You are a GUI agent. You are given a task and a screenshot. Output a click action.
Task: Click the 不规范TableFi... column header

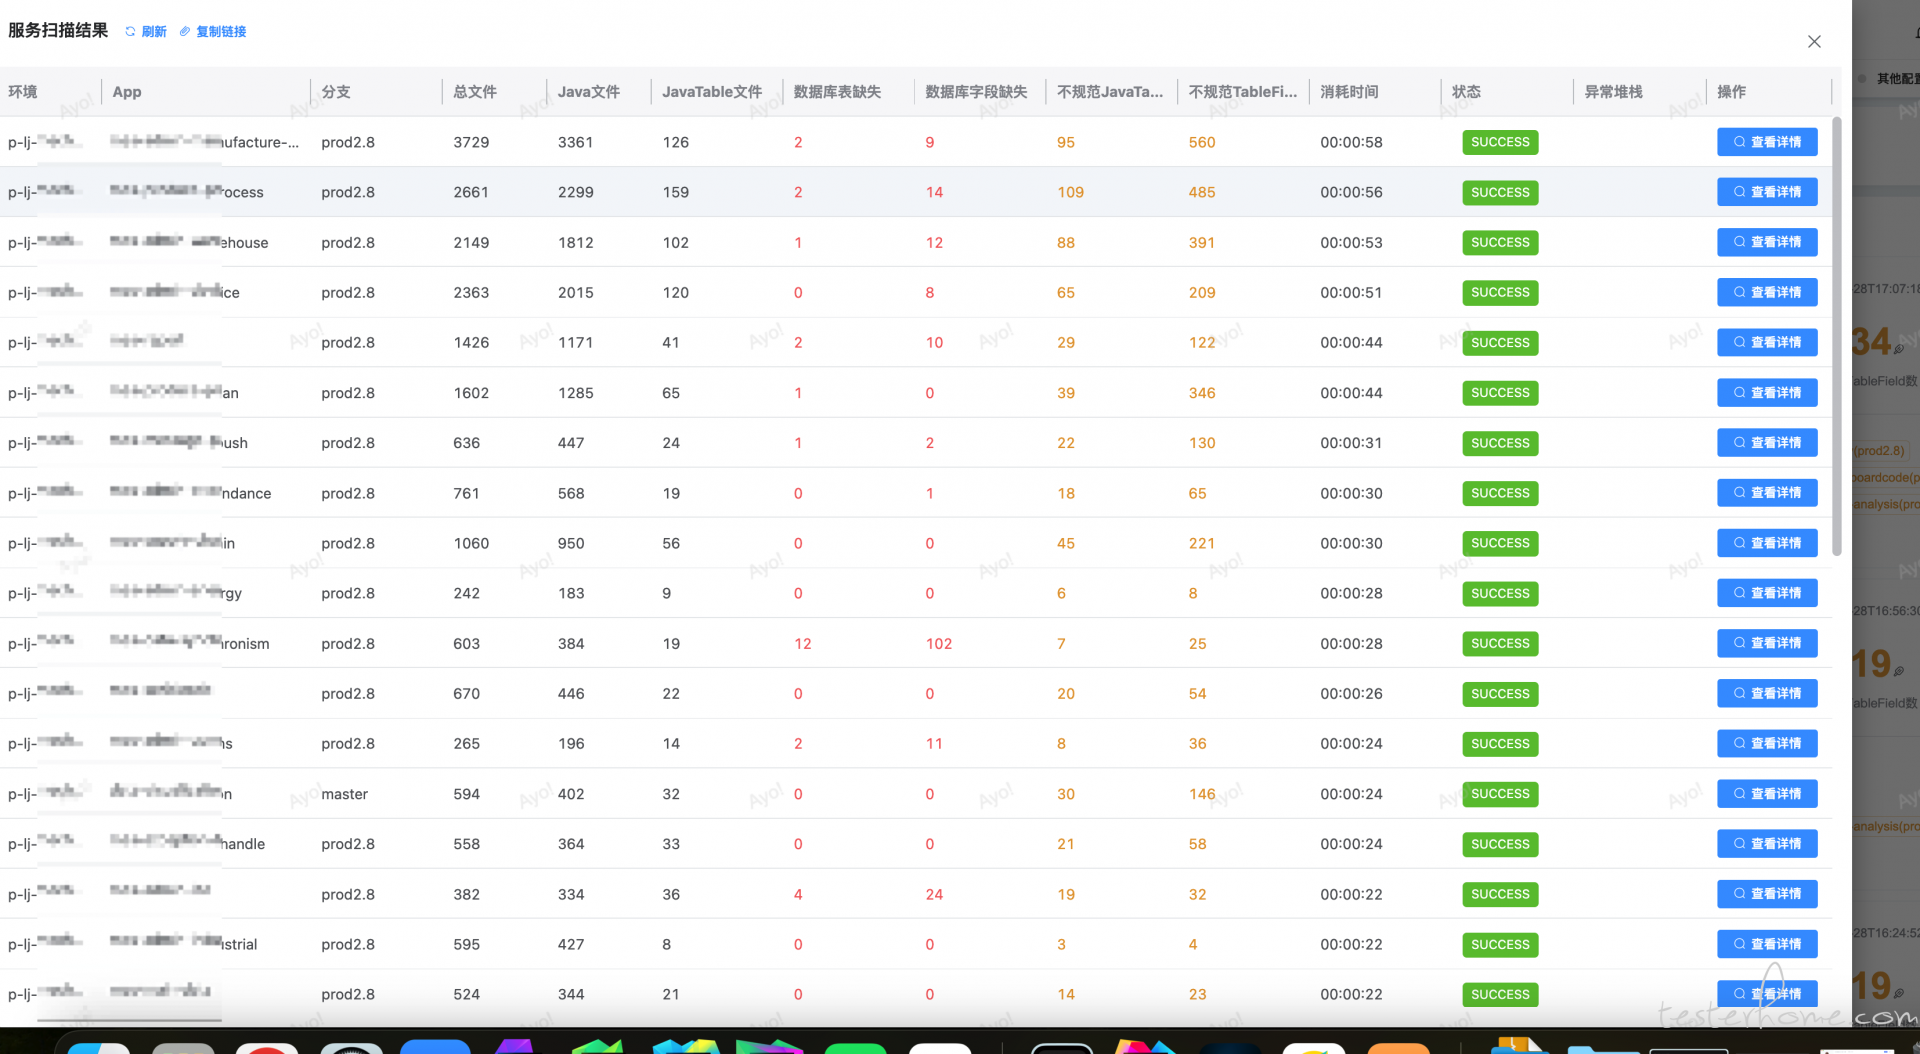click(x=1243, y=92)
